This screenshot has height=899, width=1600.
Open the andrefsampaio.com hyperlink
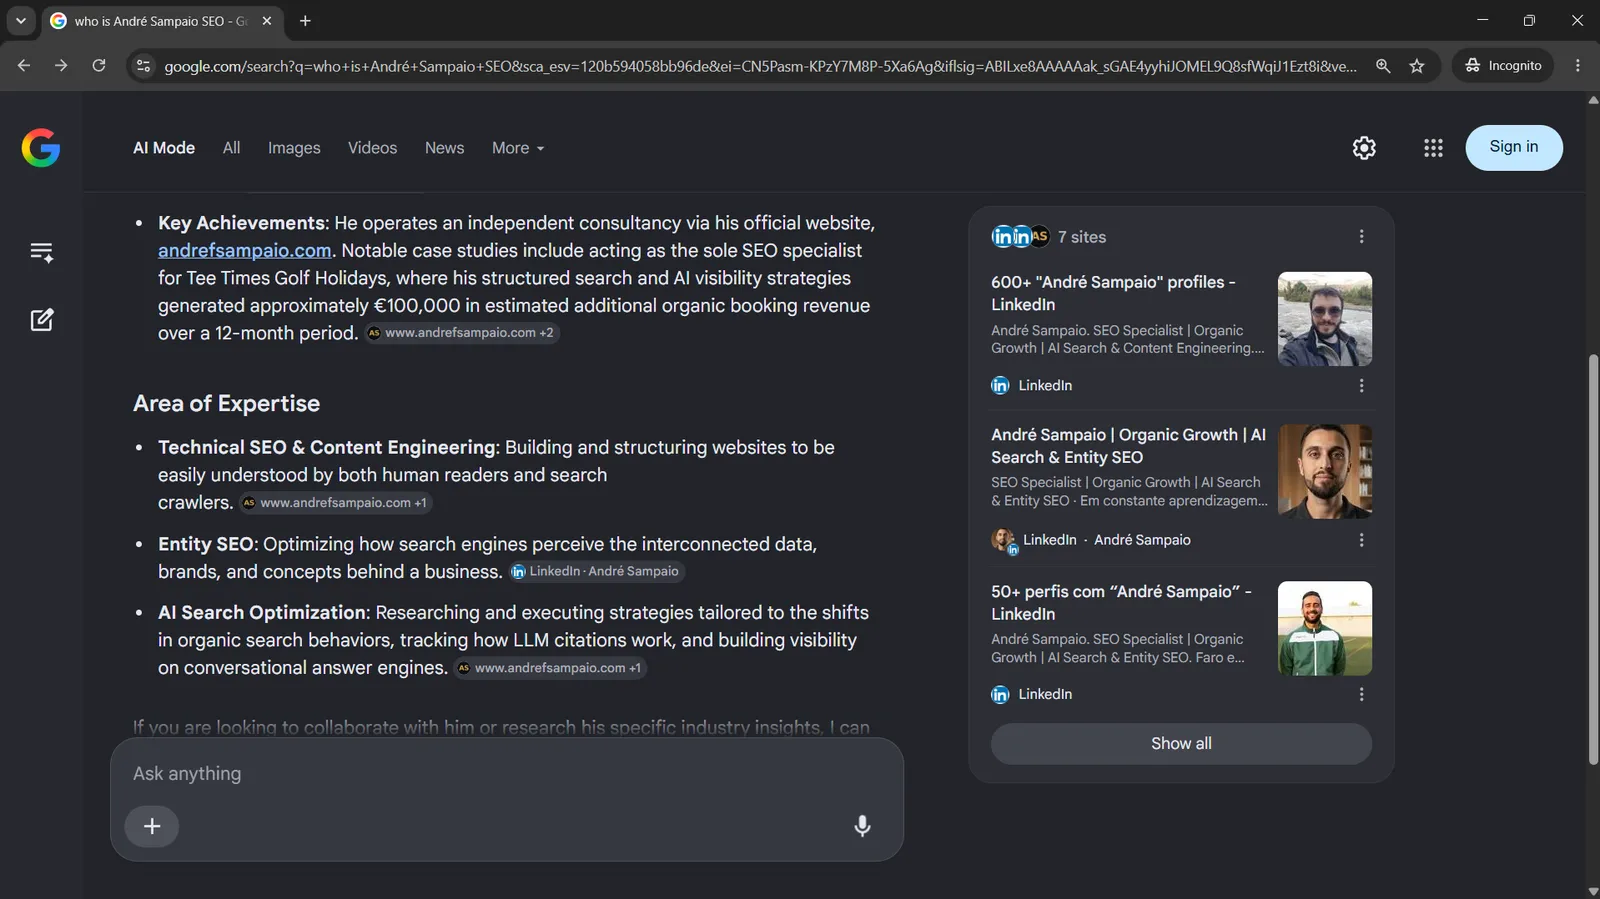pos(244,251)
